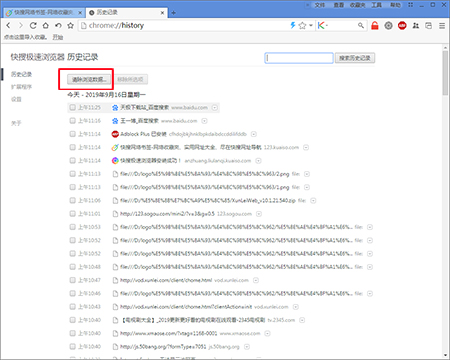Click the vertical page scrollbar thumb
Image resolution: width=450 pixels, height=360 pixels.
point(445,73)
